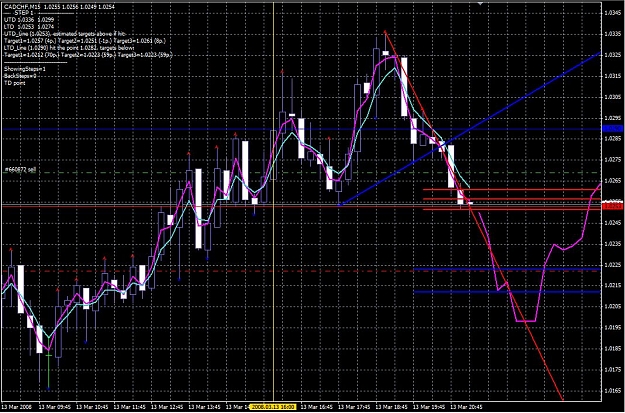Click the blue 1.0290 price tag on axis

(613, 128)
